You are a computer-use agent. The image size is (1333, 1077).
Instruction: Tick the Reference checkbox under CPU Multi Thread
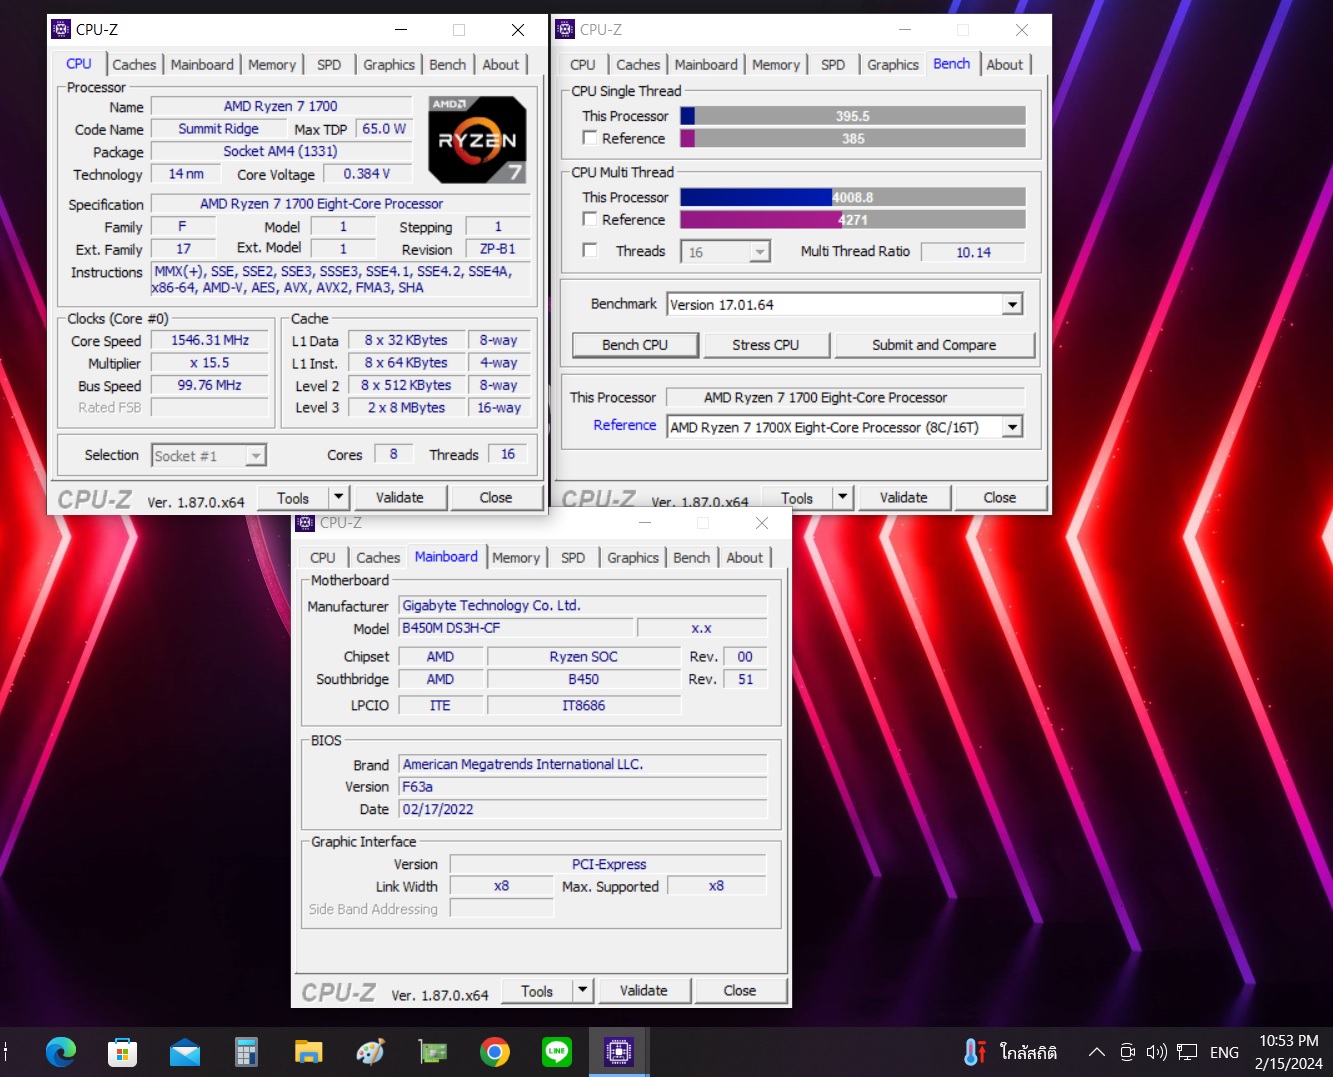[590, 219]
